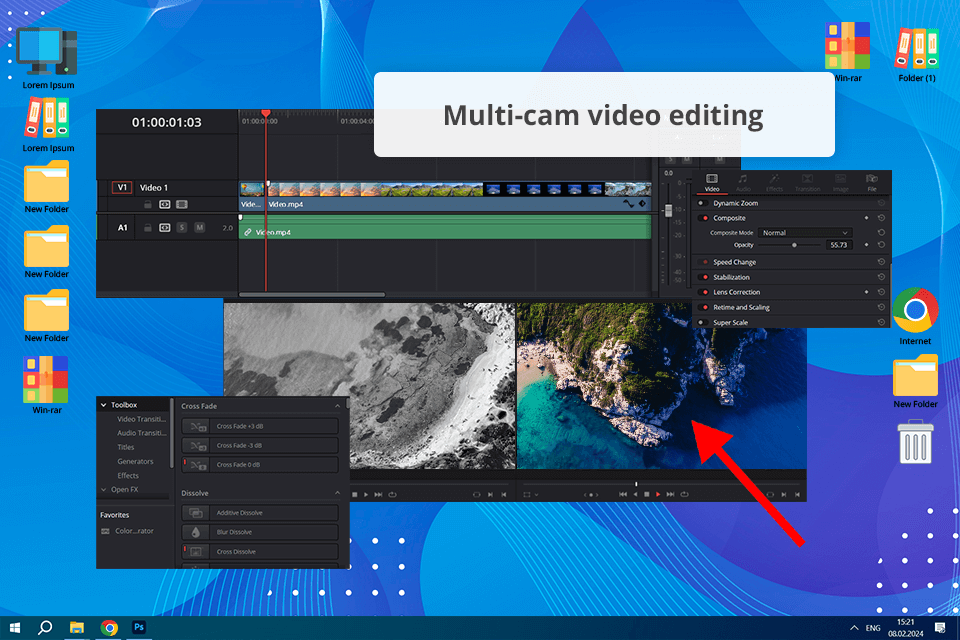Select Cross Fade +3 dB transition
Image resolution: width=960 pixels, height=640 pixels.
point(260,426)
